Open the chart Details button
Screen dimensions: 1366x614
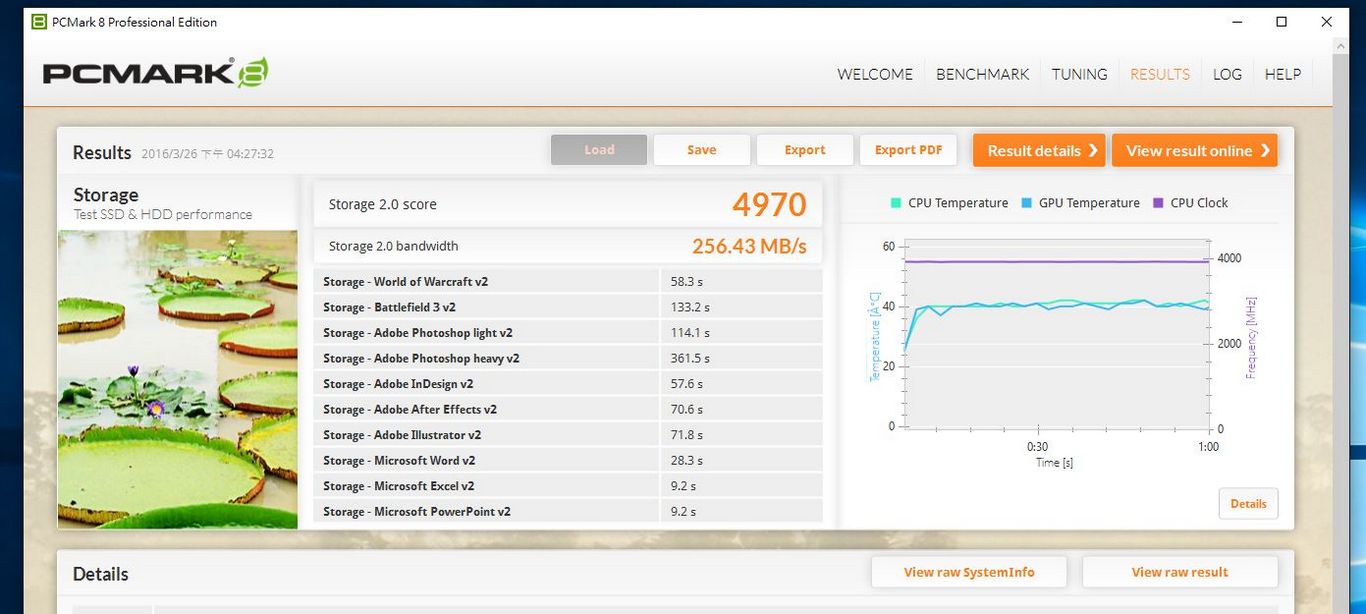click(1248, 504)
